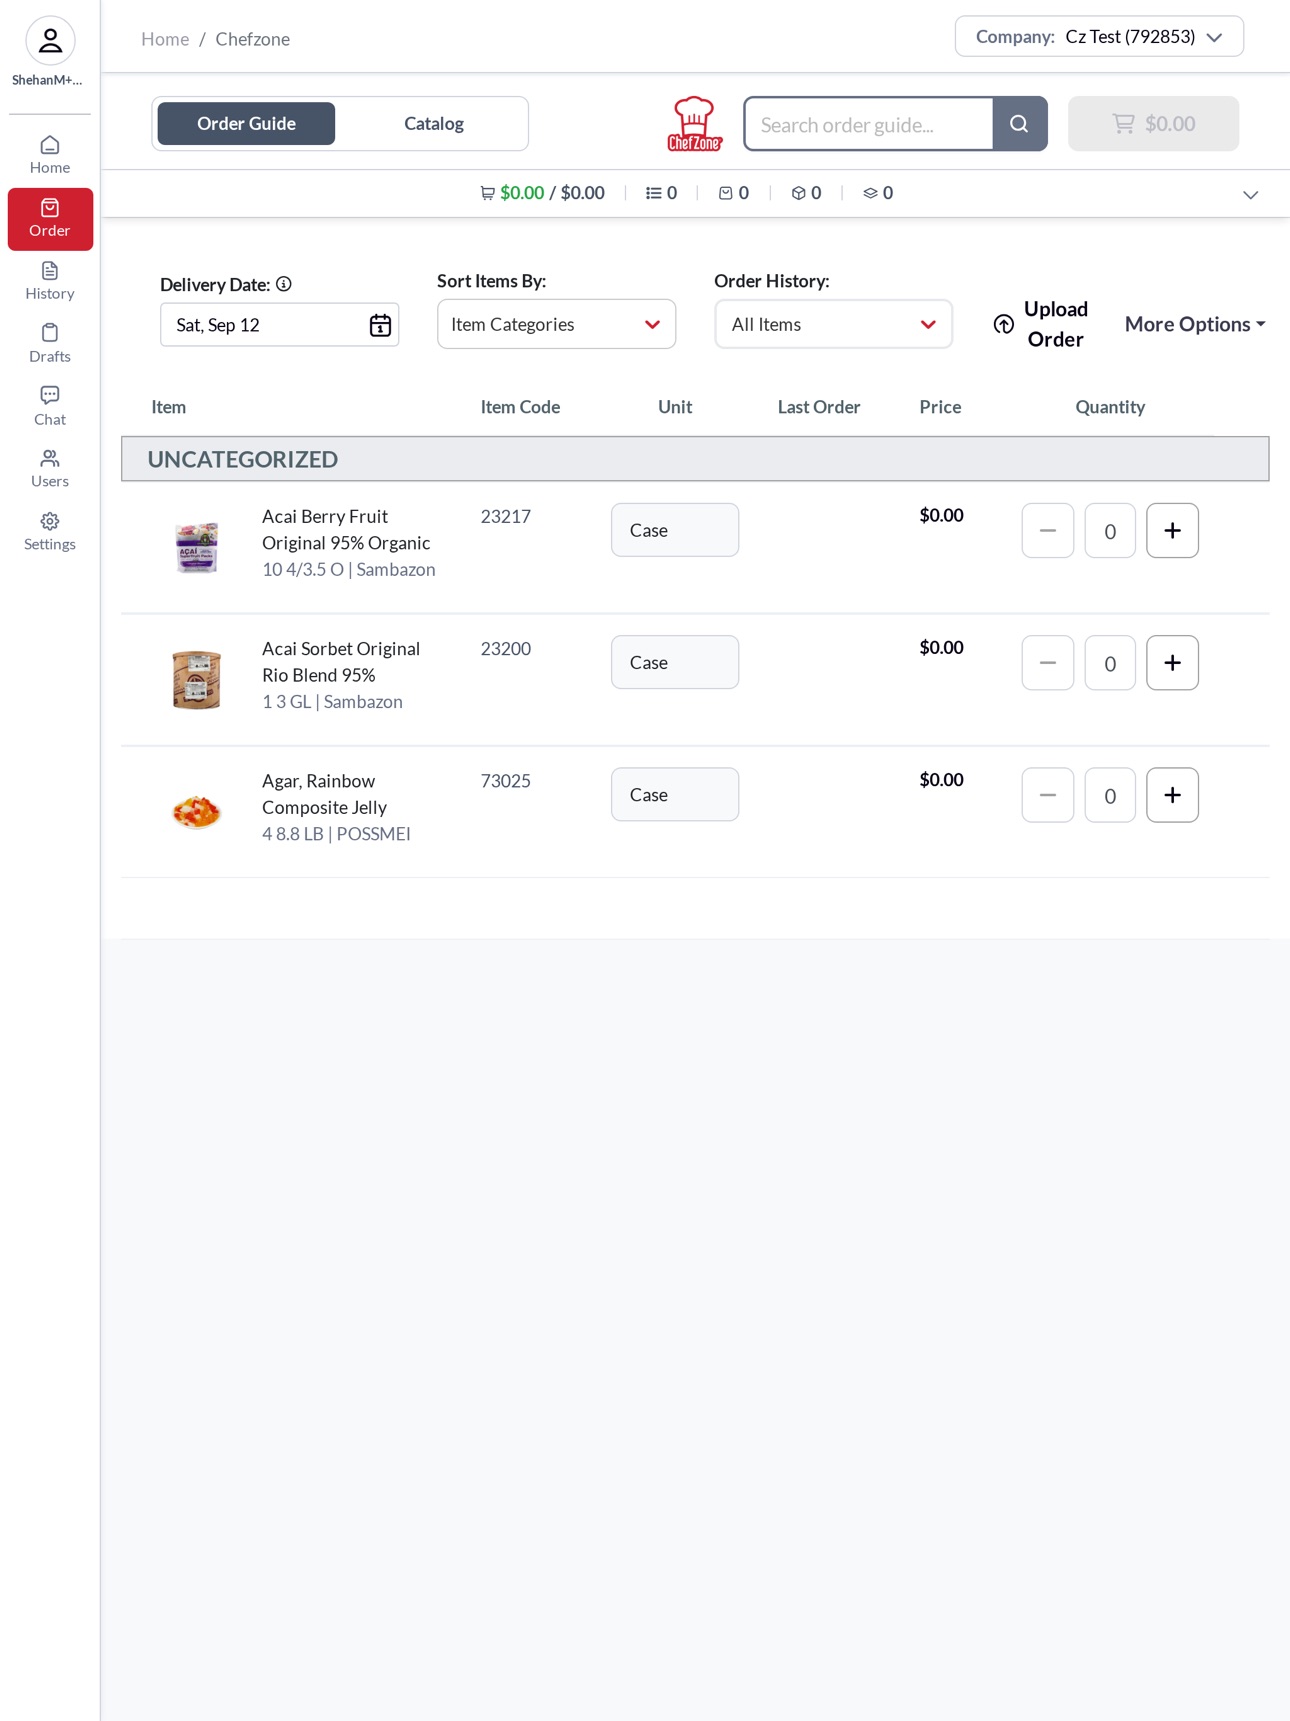Expand the order summary bar chevron

pos(1250,195)
